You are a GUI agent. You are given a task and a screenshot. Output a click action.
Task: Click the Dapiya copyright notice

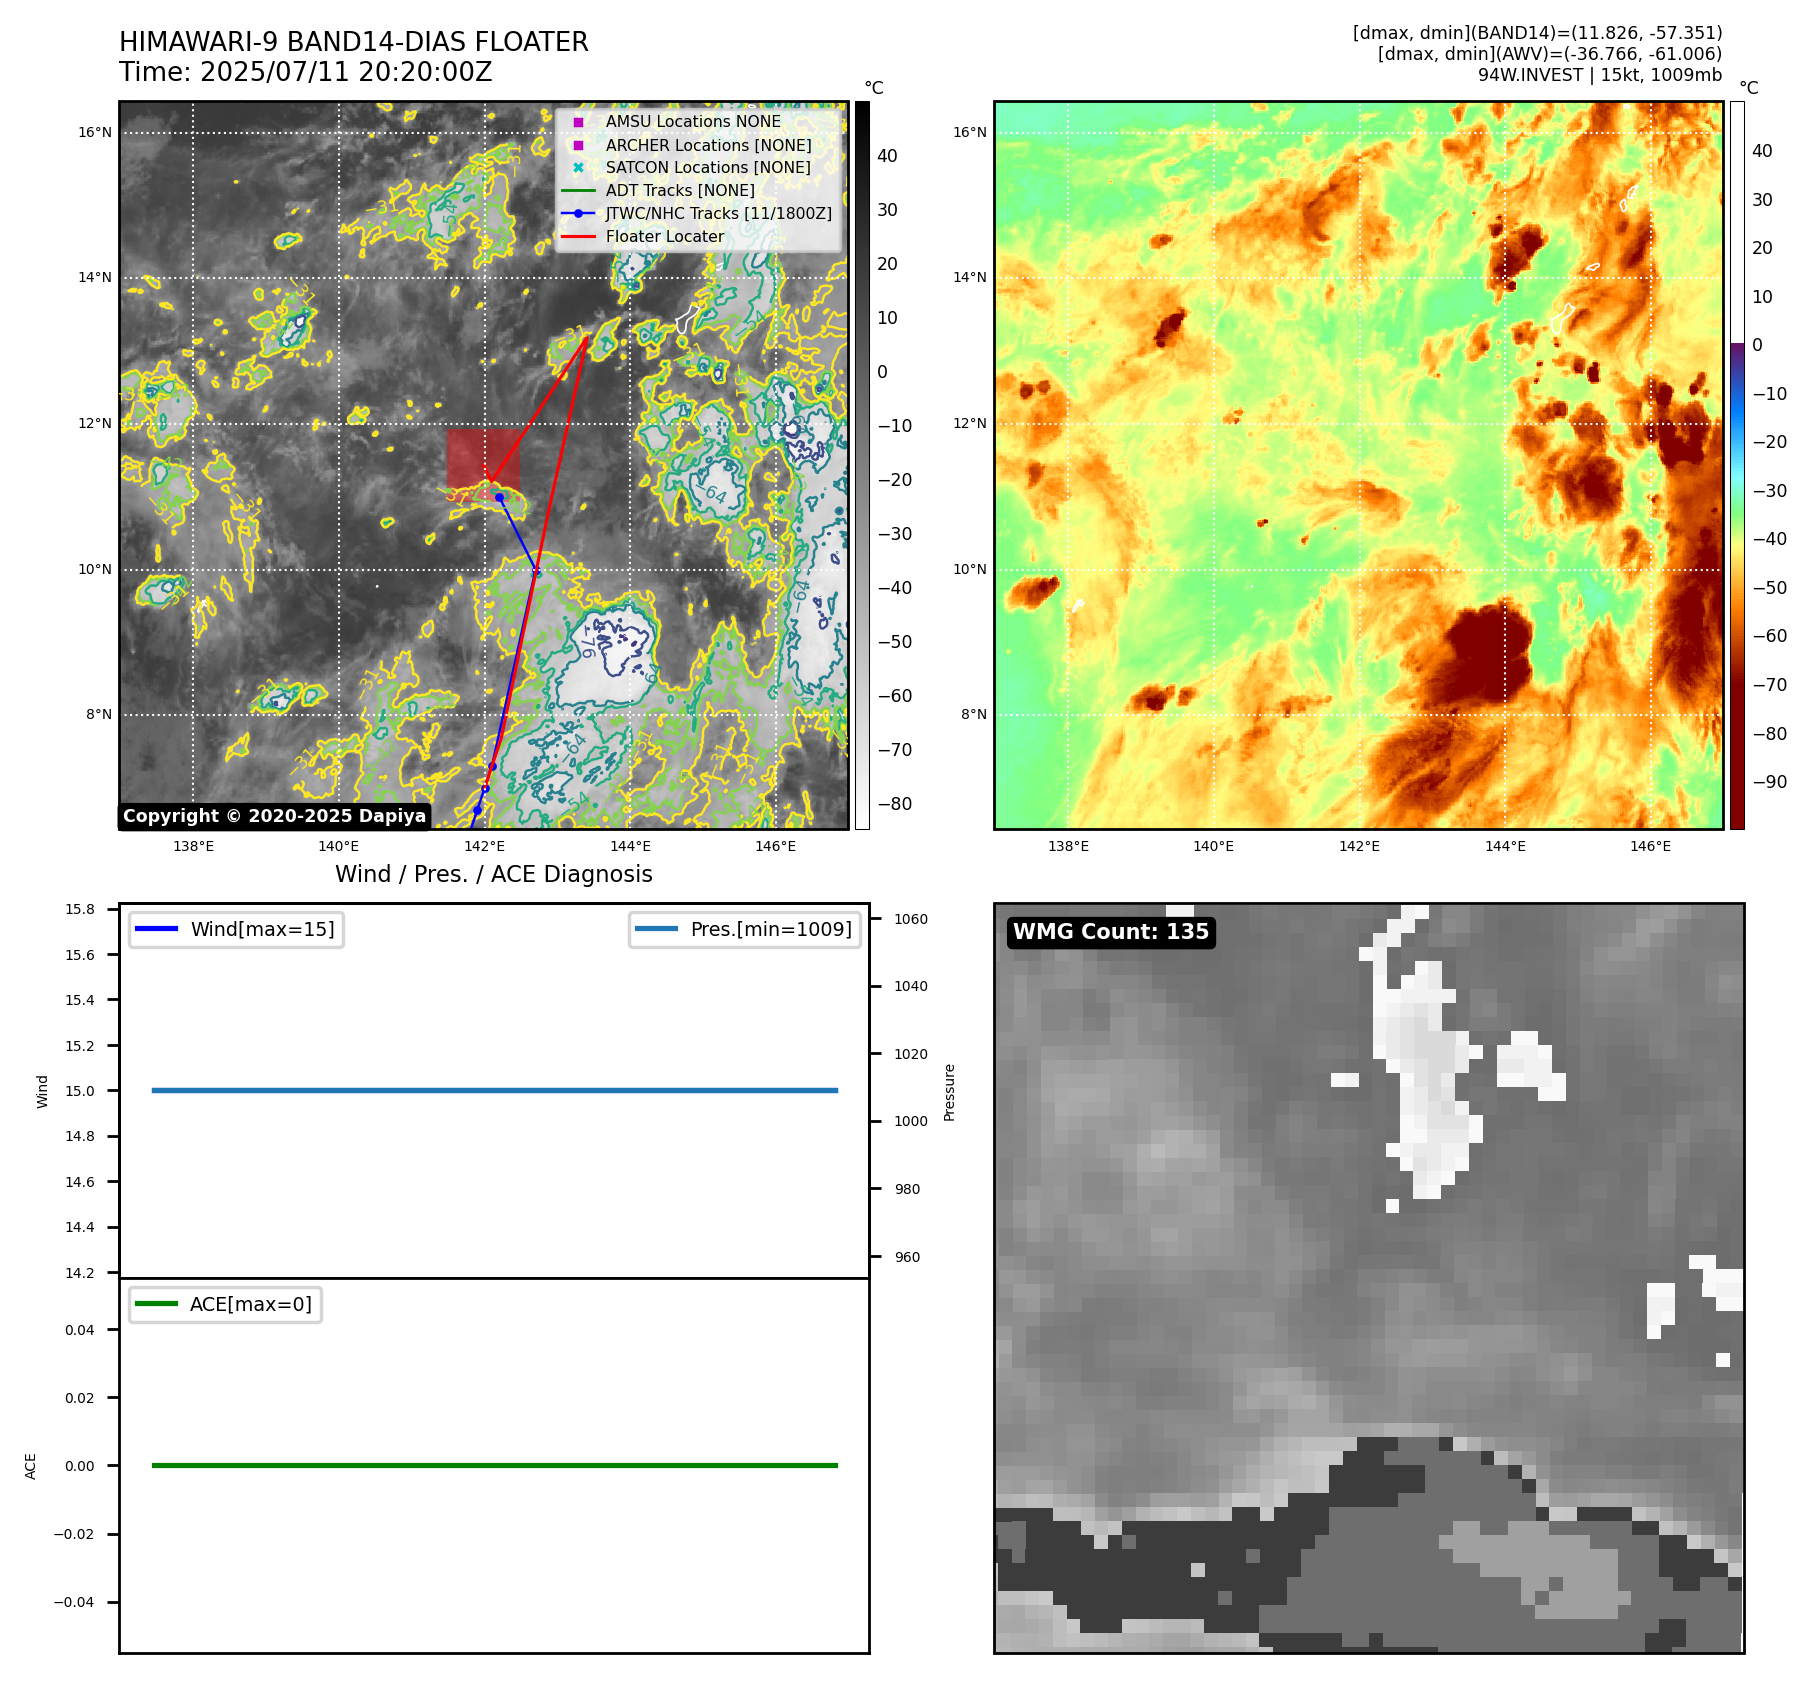[275, 816]
